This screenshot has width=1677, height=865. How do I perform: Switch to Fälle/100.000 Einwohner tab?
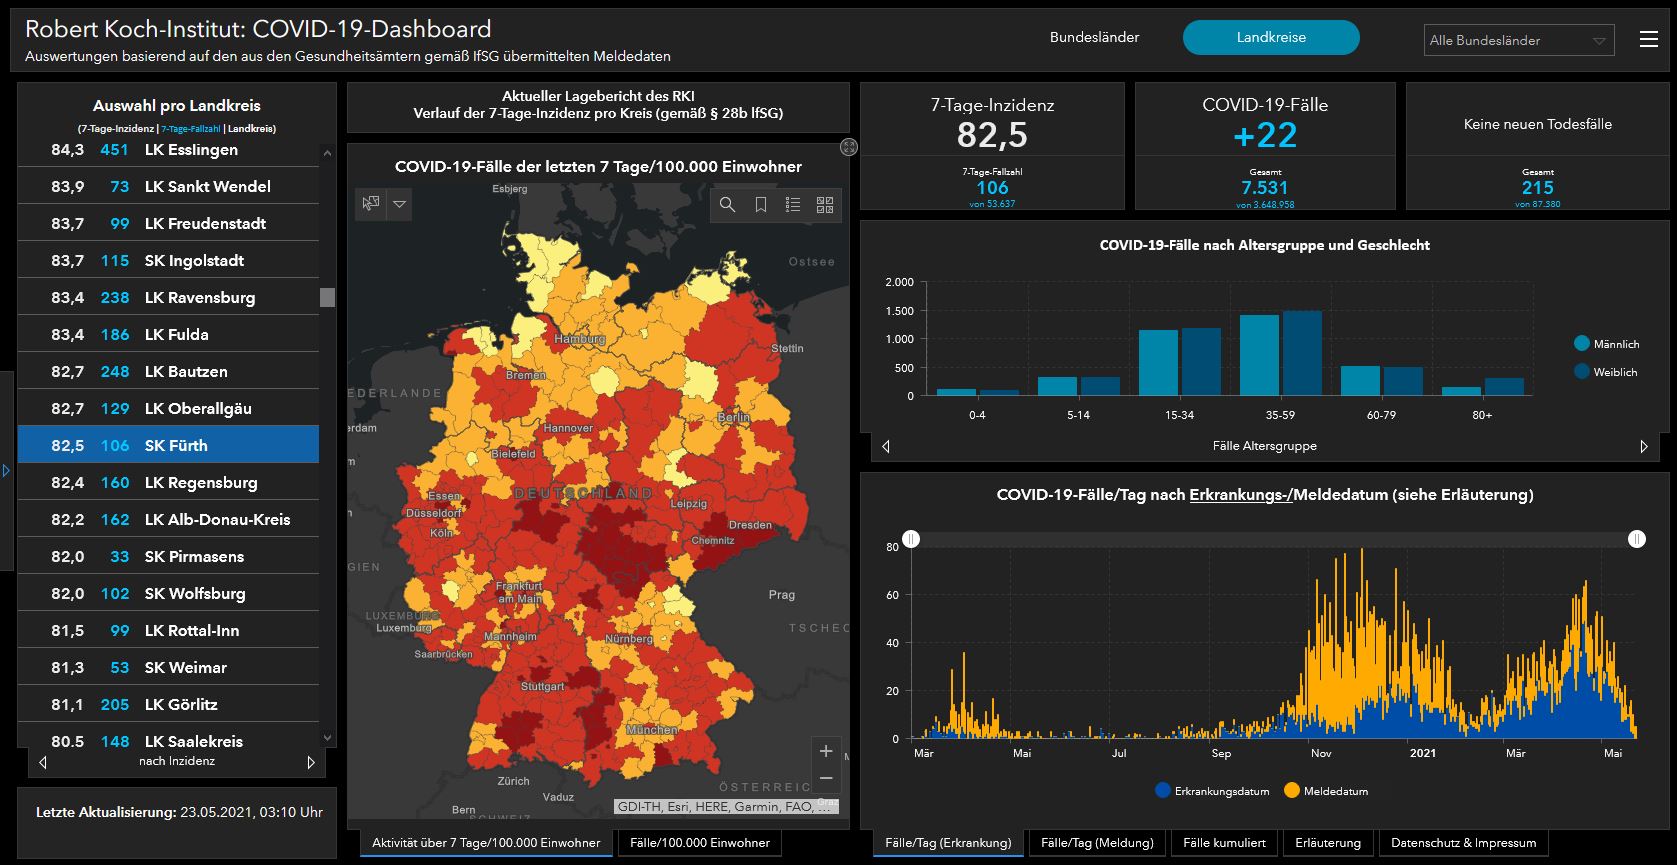point(700,843)
